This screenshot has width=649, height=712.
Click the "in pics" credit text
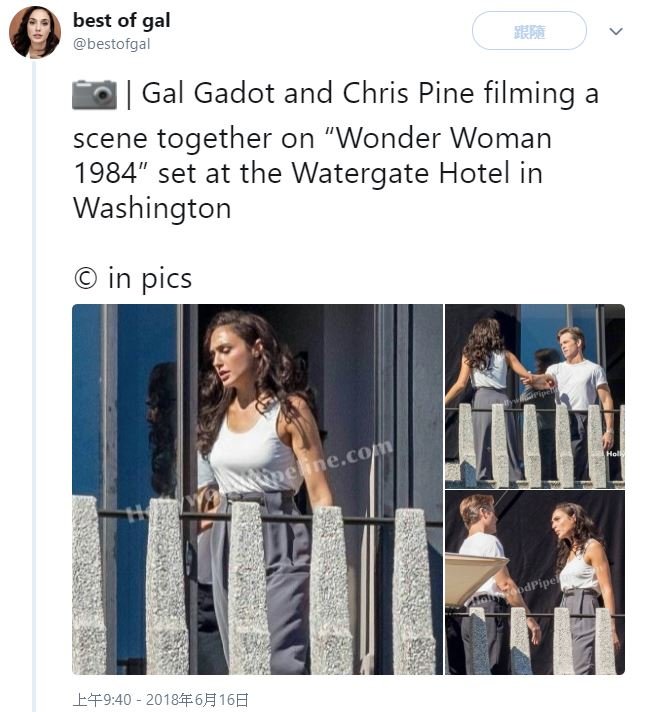coord(150,278)
